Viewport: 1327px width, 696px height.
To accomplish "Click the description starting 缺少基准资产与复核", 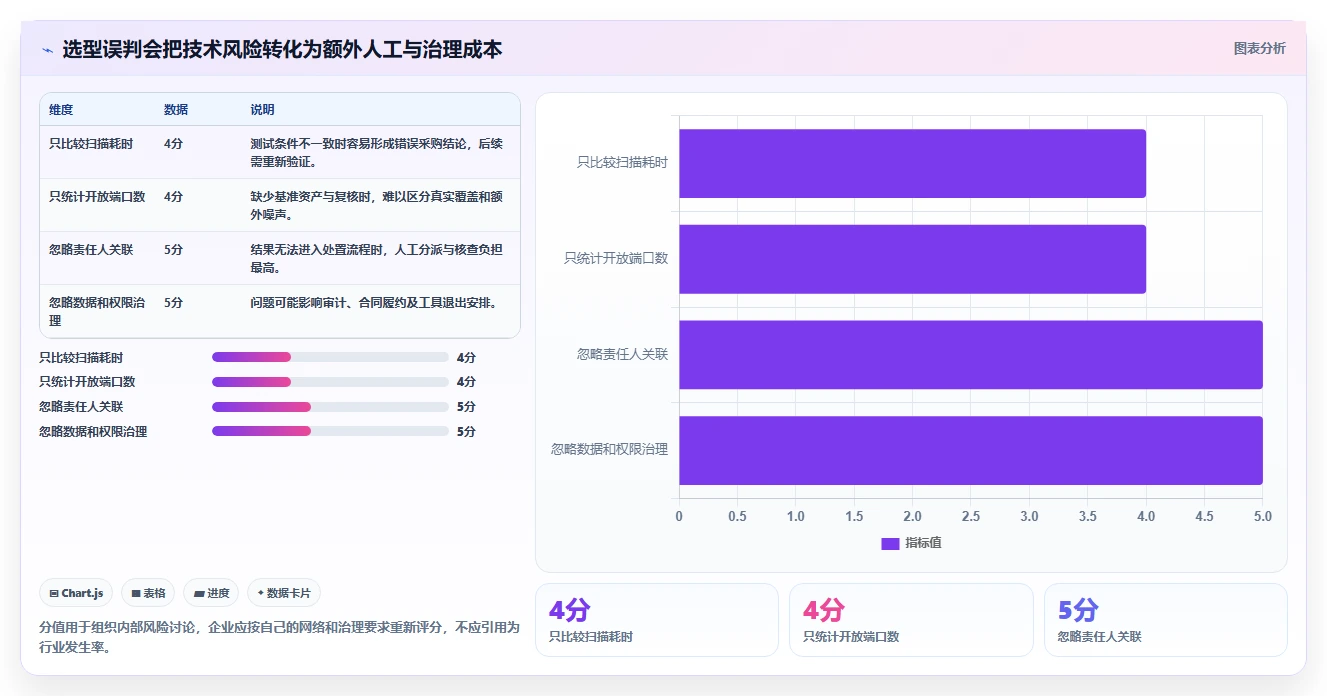I will [x=377, y=205].
